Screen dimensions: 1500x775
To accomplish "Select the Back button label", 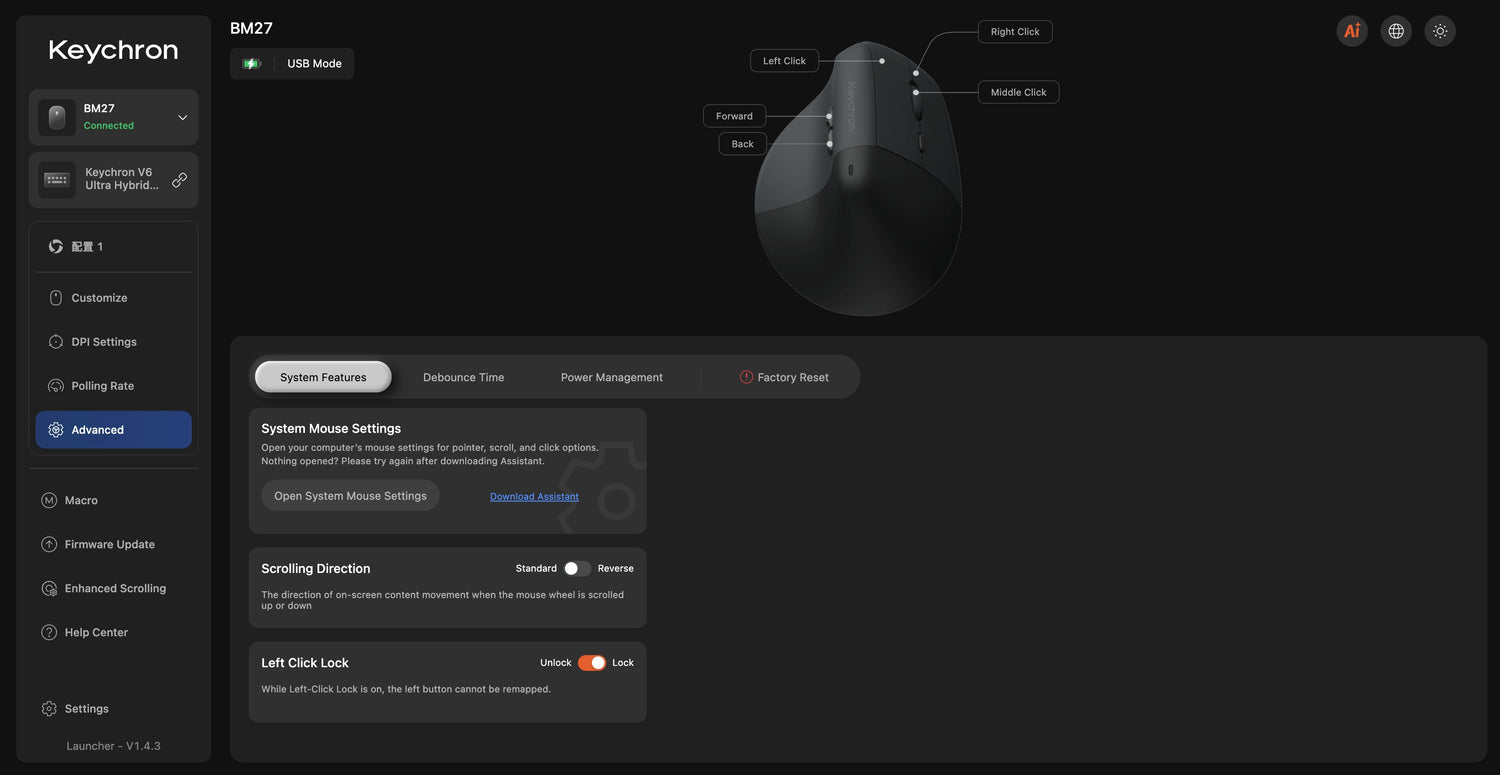I will 742,144.
